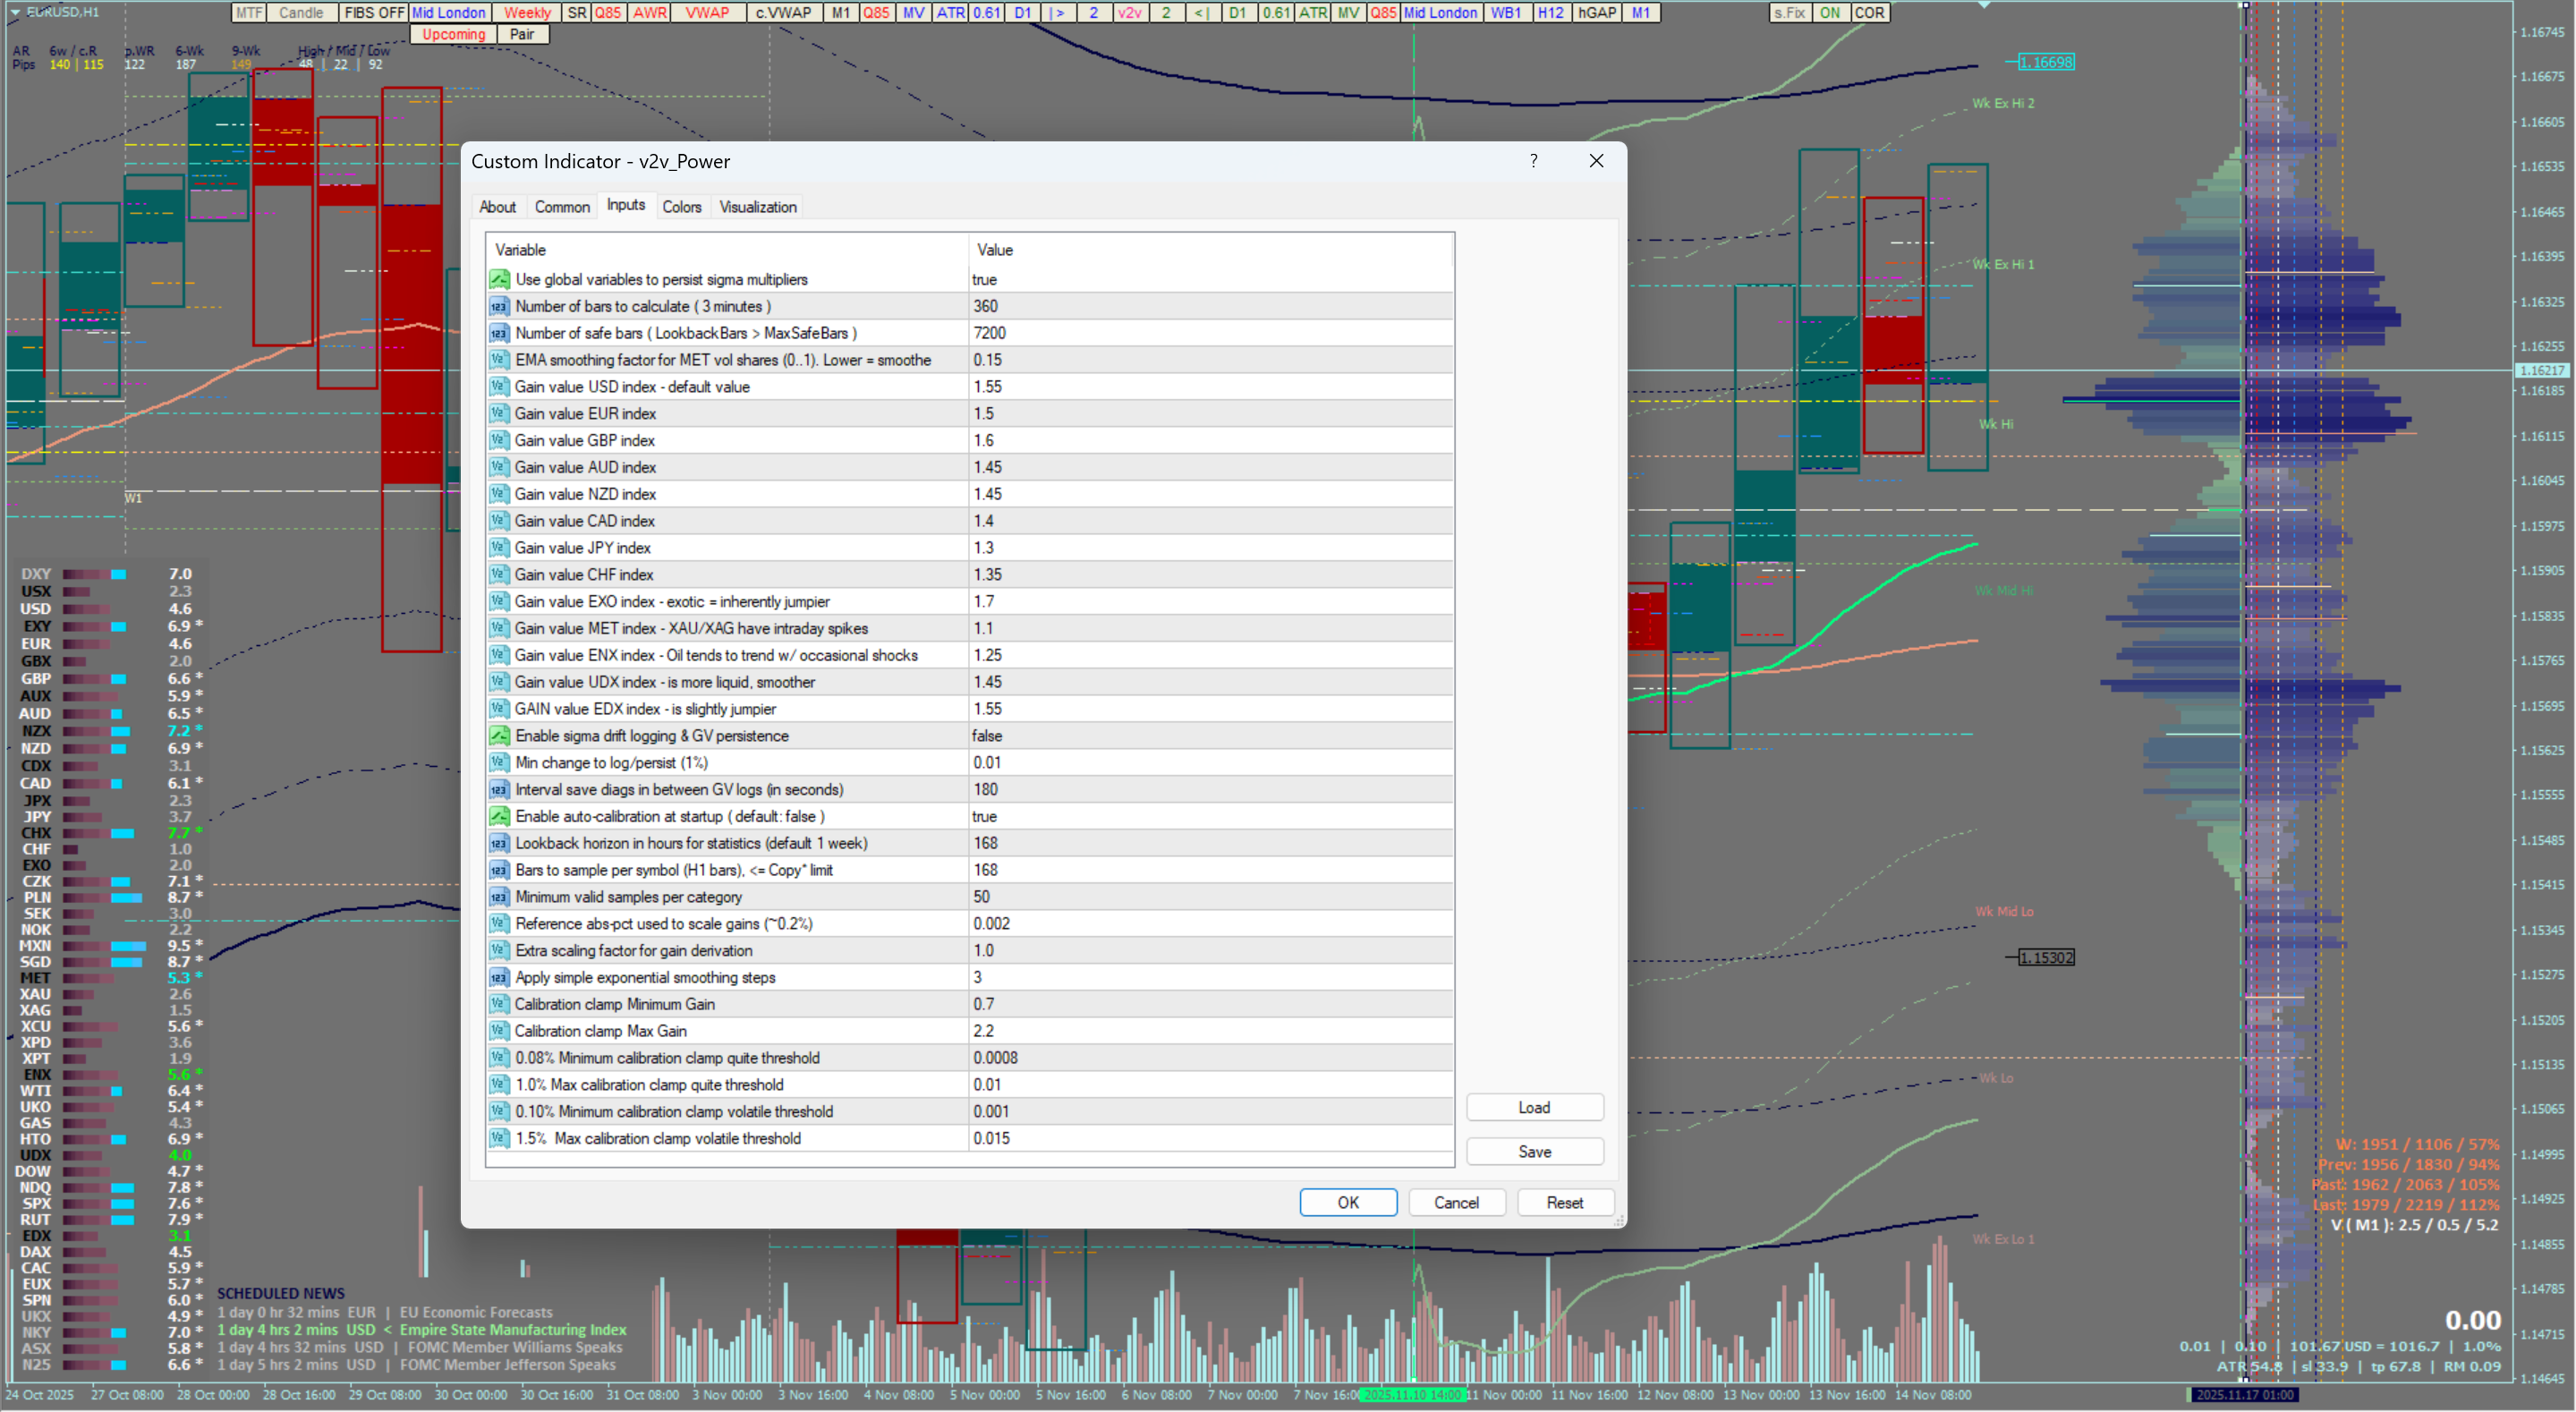Click icon beside 'Gain value MET index' row

coord(499,628)
